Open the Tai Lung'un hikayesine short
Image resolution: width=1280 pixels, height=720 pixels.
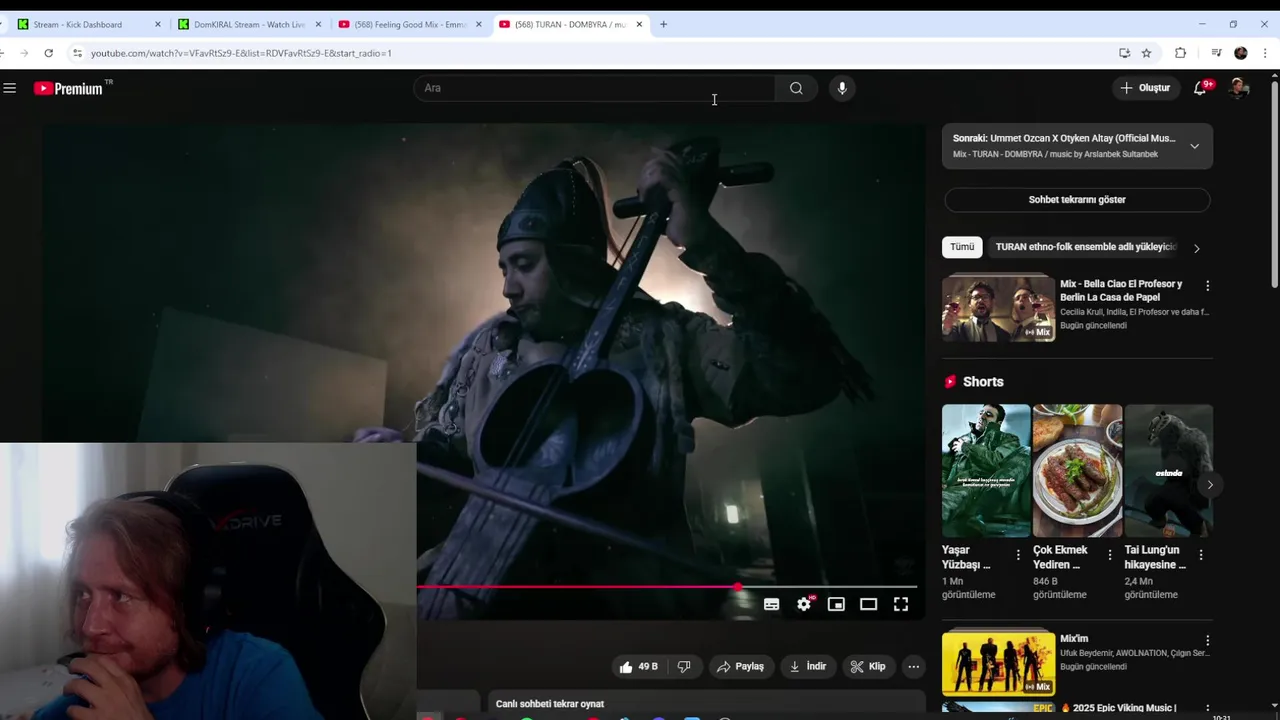pyautogui.click(x=1168, y=470)
